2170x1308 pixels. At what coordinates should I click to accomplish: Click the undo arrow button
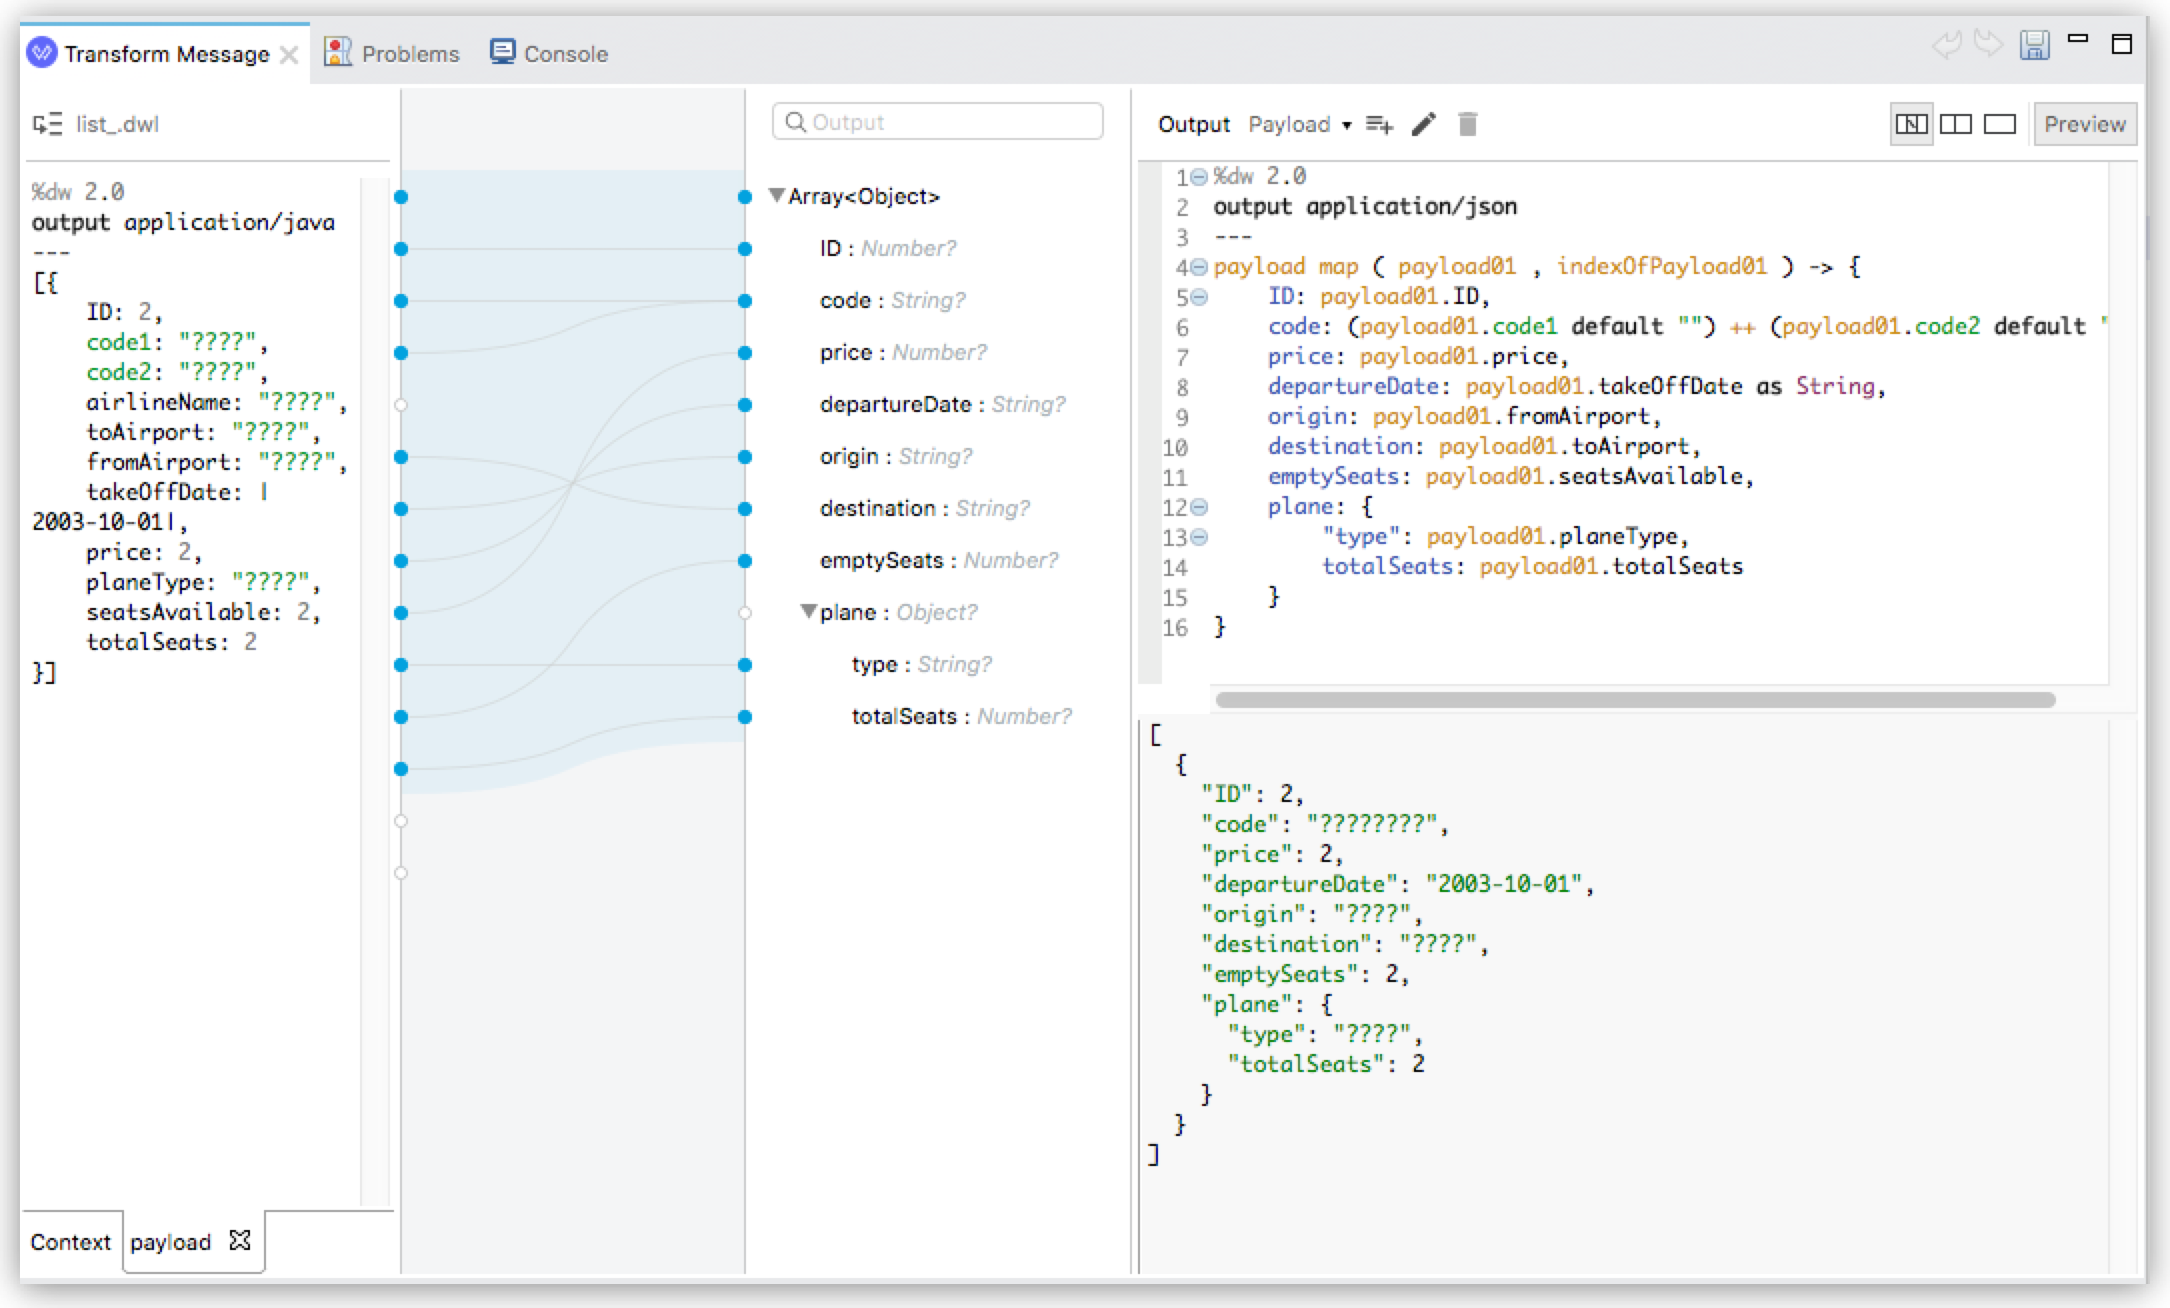click(1949, 44)
